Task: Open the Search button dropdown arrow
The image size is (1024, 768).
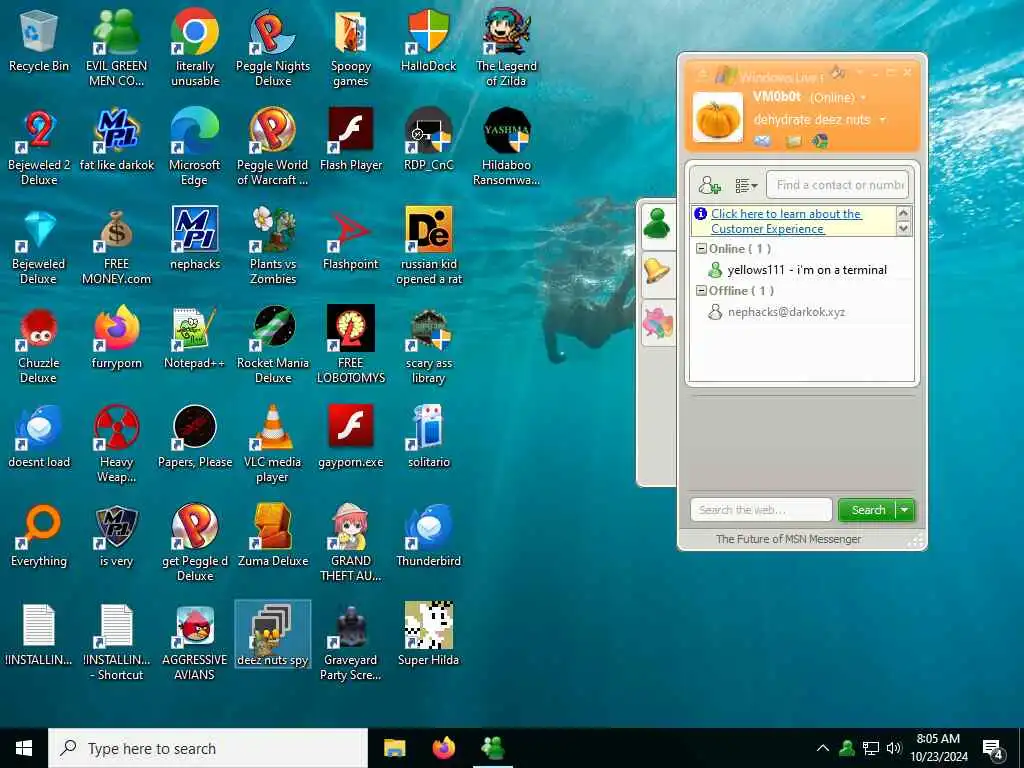Action: [905, 510]
